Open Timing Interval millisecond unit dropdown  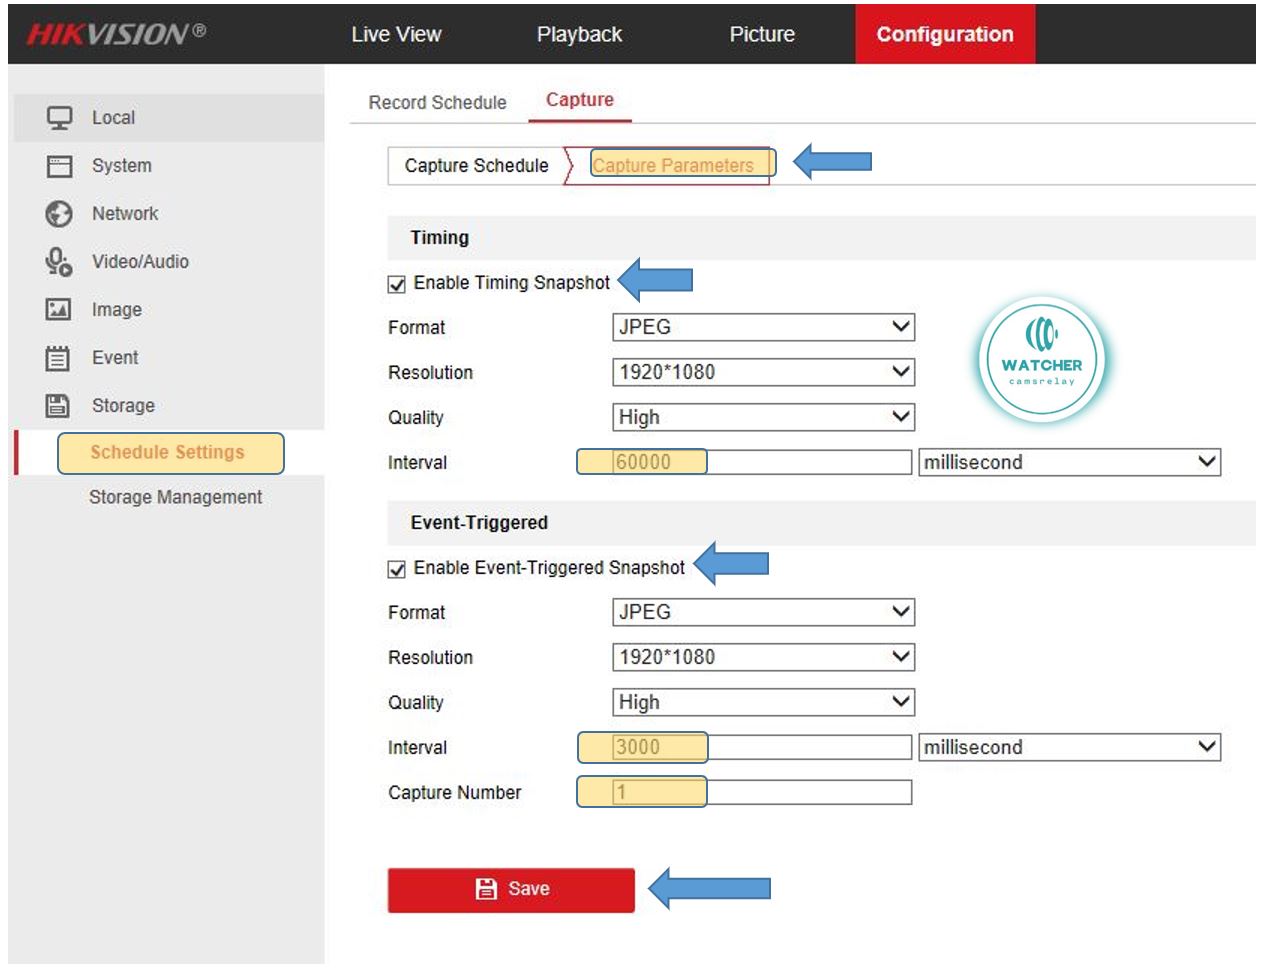click(x=1069, y=462)
